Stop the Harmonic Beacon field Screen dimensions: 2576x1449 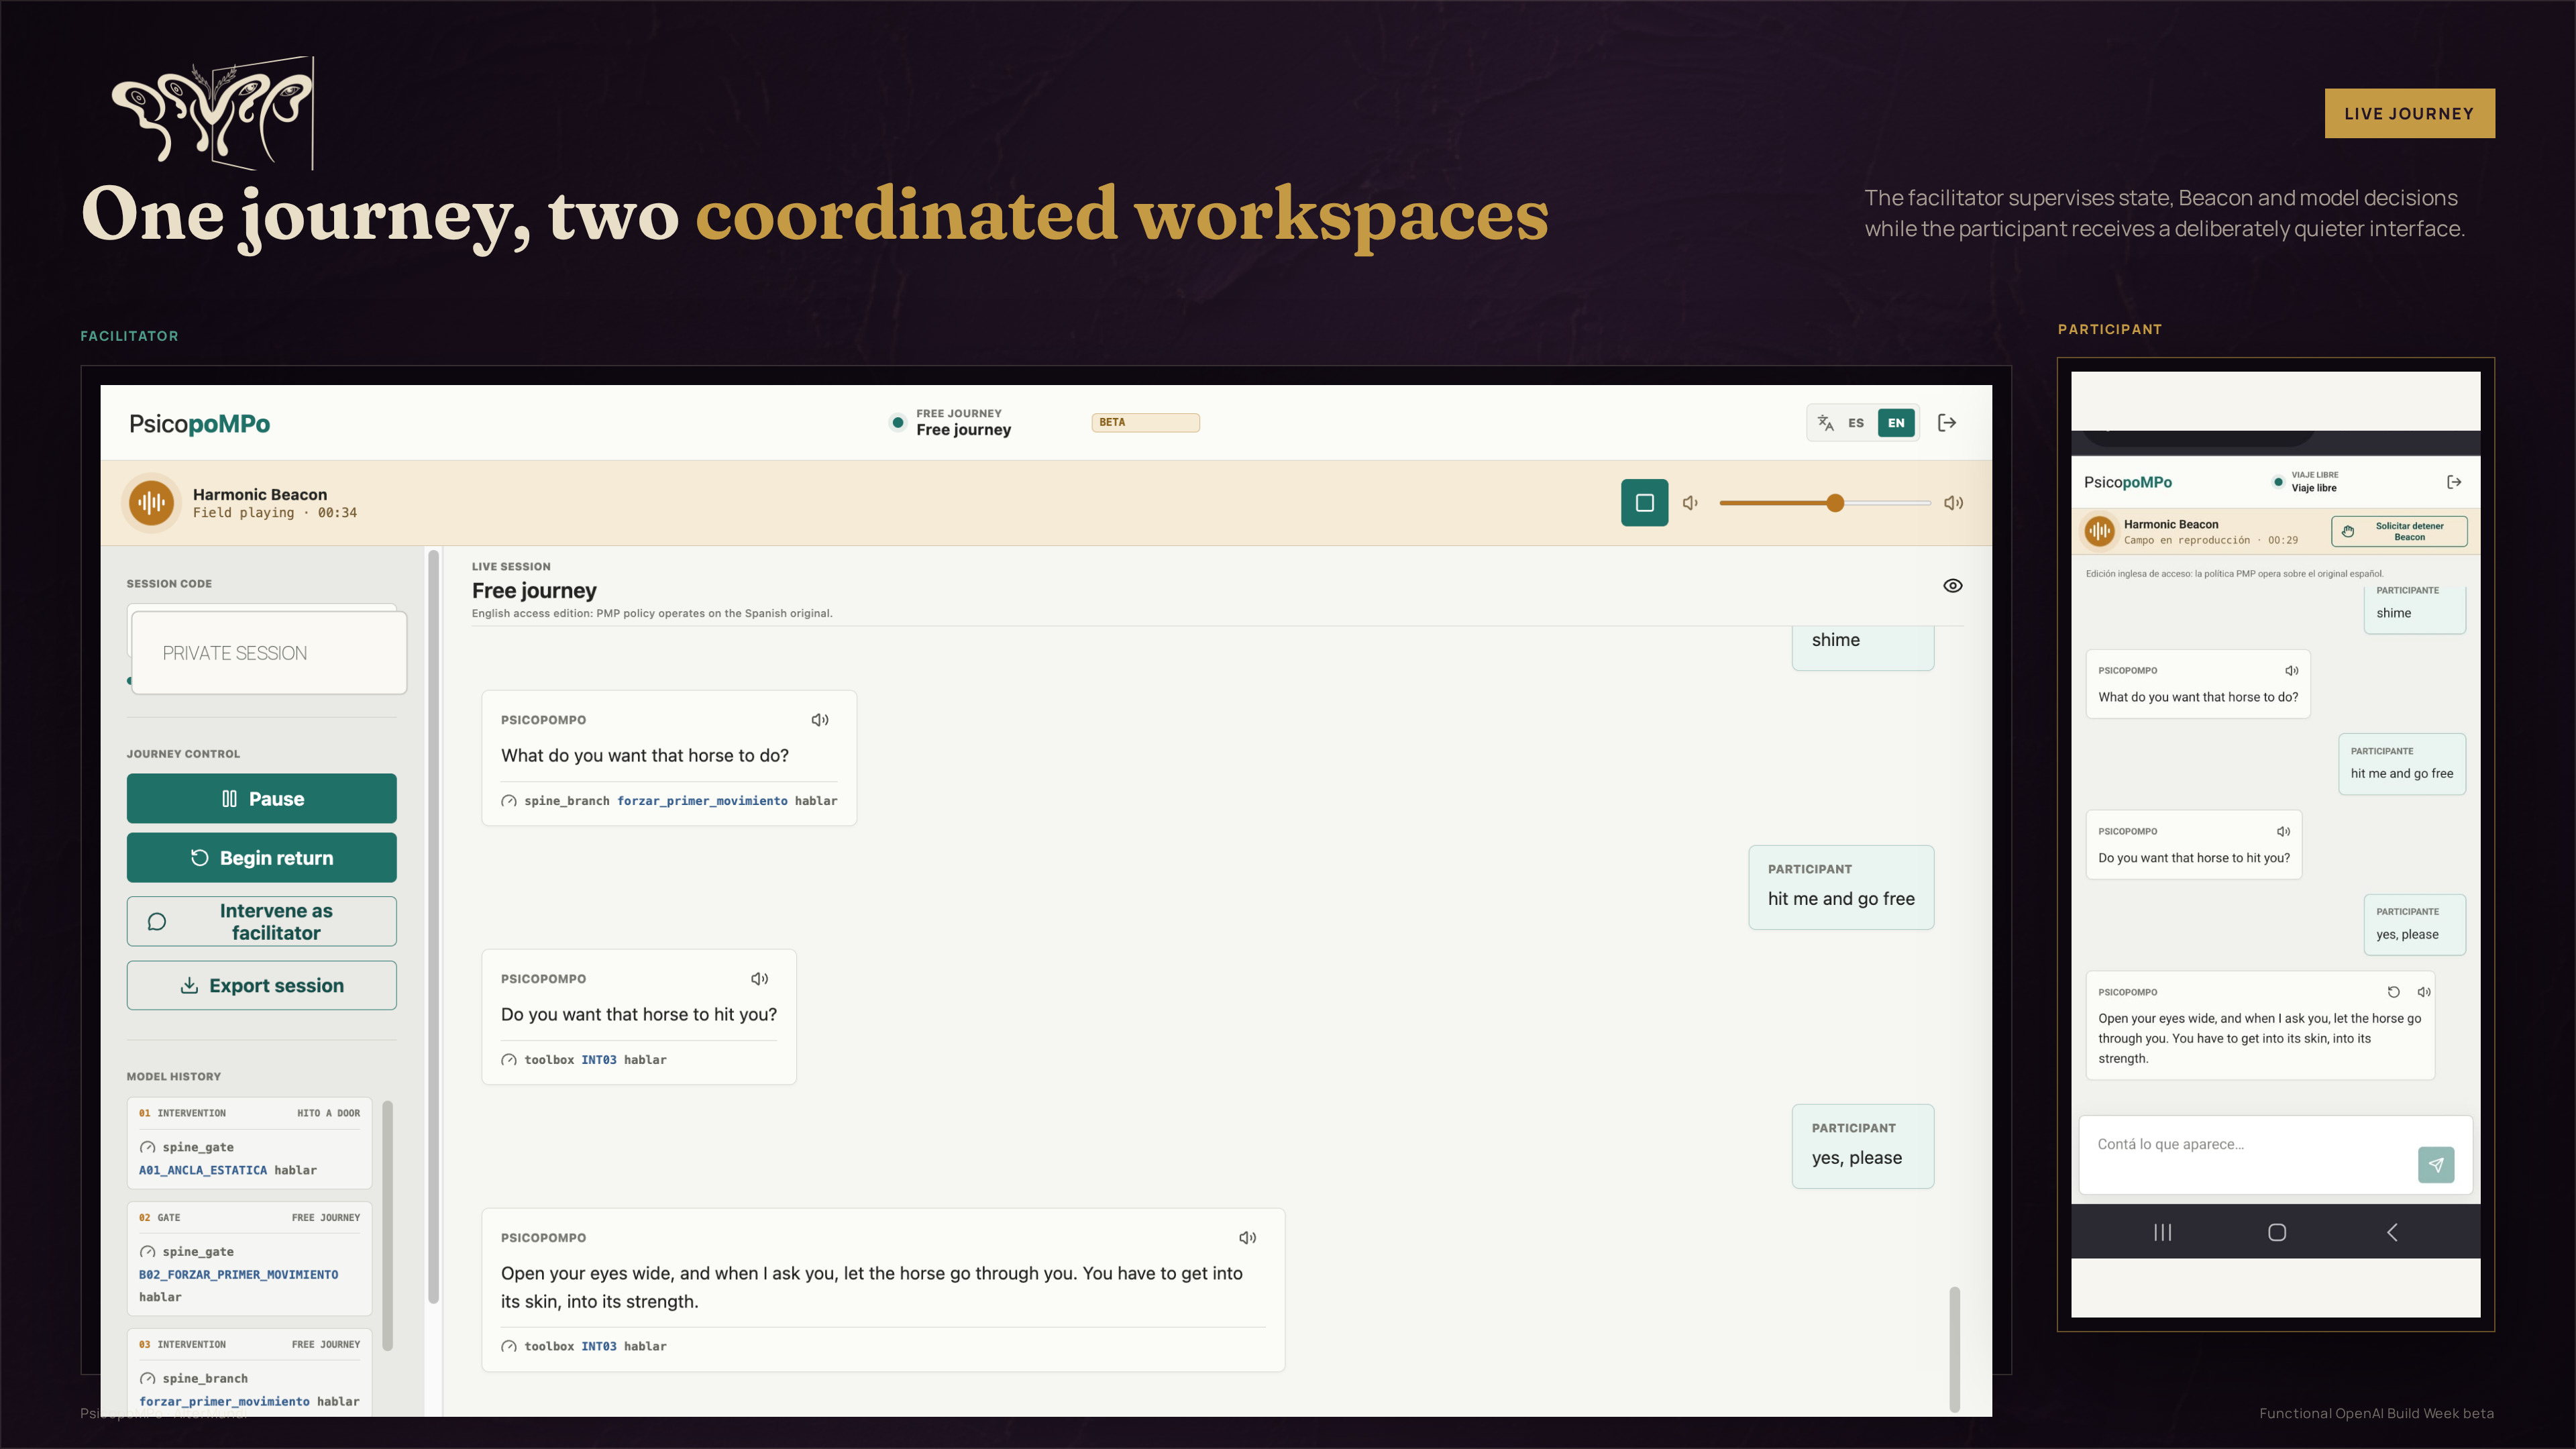[1644, 503]
